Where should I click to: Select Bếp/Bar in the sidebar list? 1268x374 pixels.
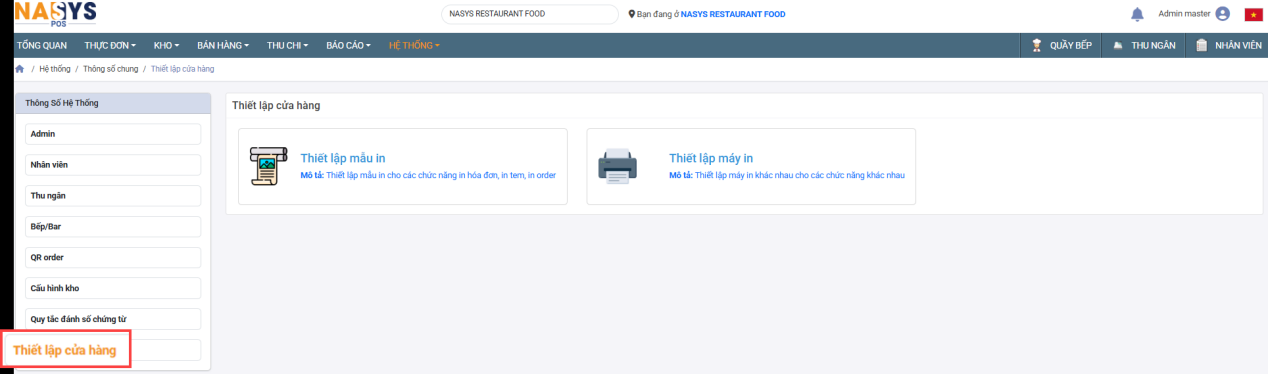pyautogui.click(x=113, y=227)
